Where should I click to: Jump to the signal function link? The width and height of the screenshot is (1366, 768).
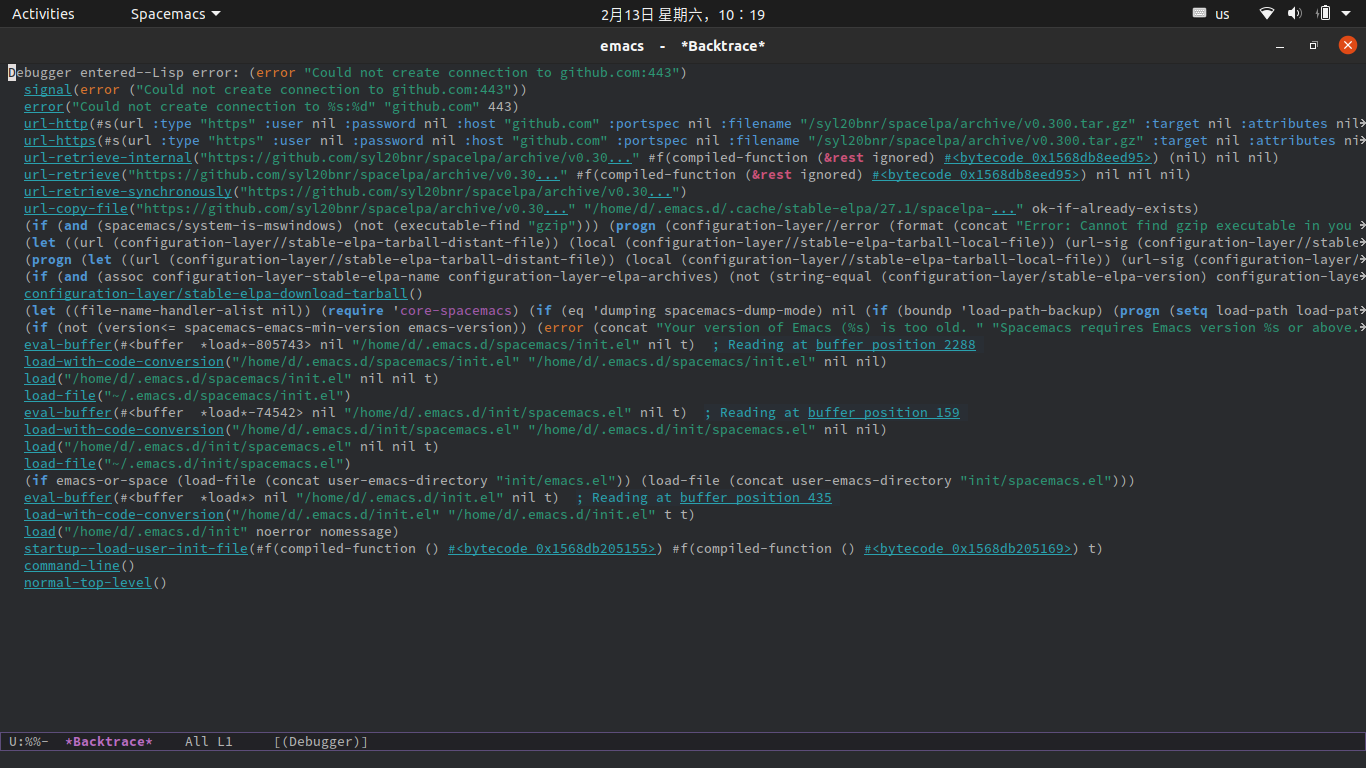click(48, 89)
